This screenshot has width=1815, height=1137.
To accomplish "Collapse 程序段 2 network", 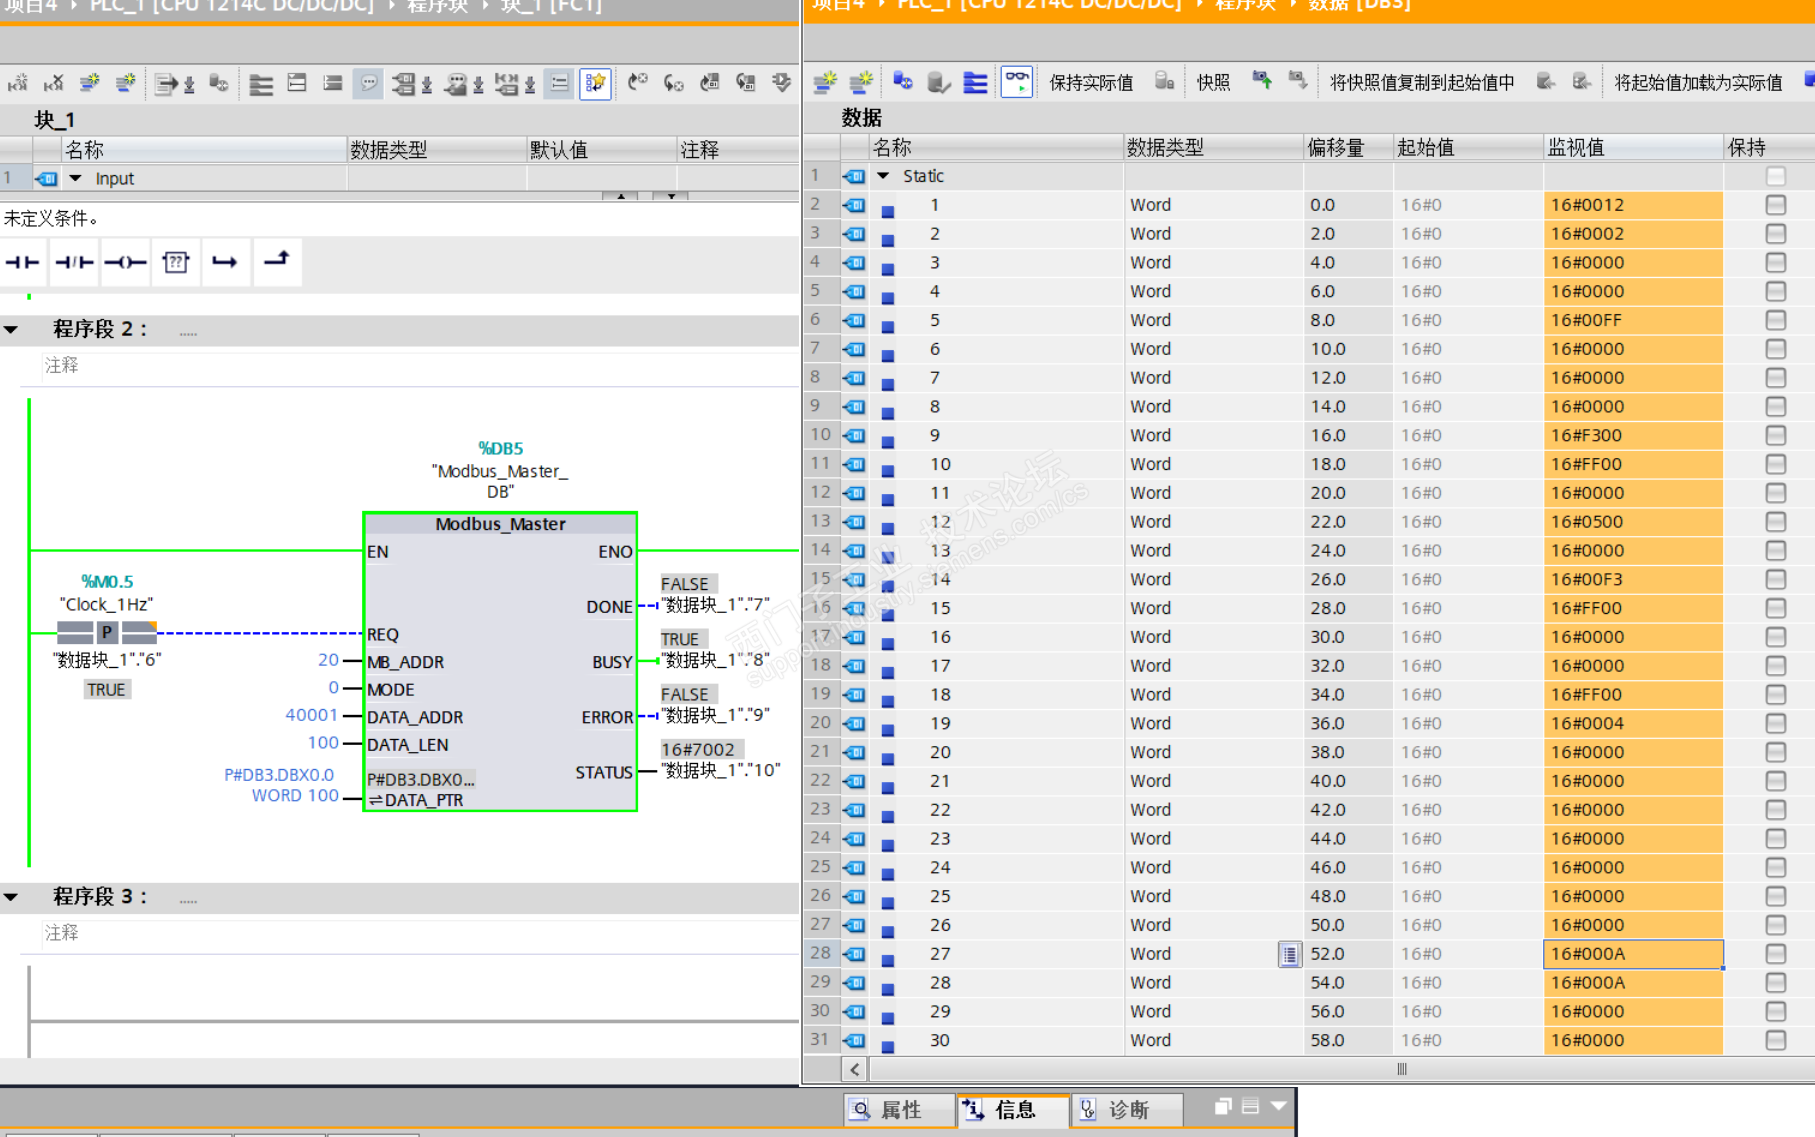I will tap(12, 329).
